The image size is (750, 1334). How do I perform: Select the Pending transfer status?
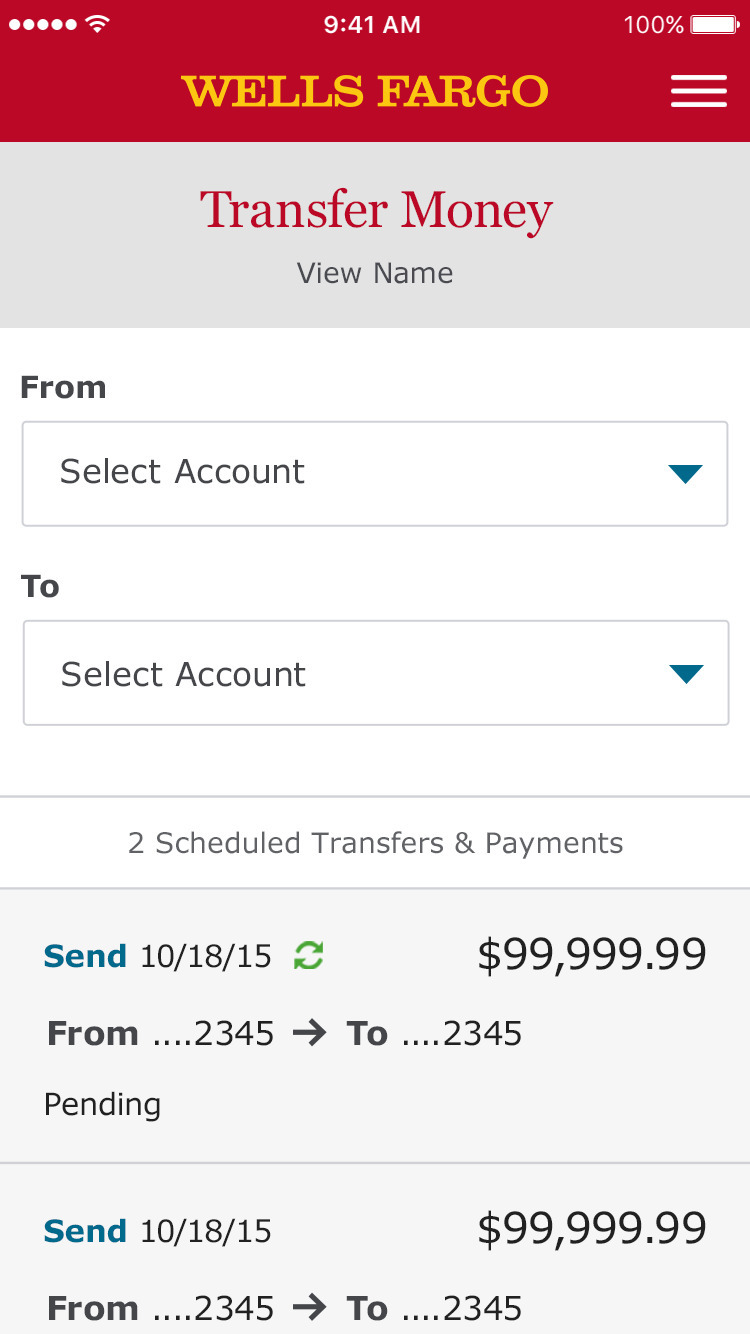102,1105
